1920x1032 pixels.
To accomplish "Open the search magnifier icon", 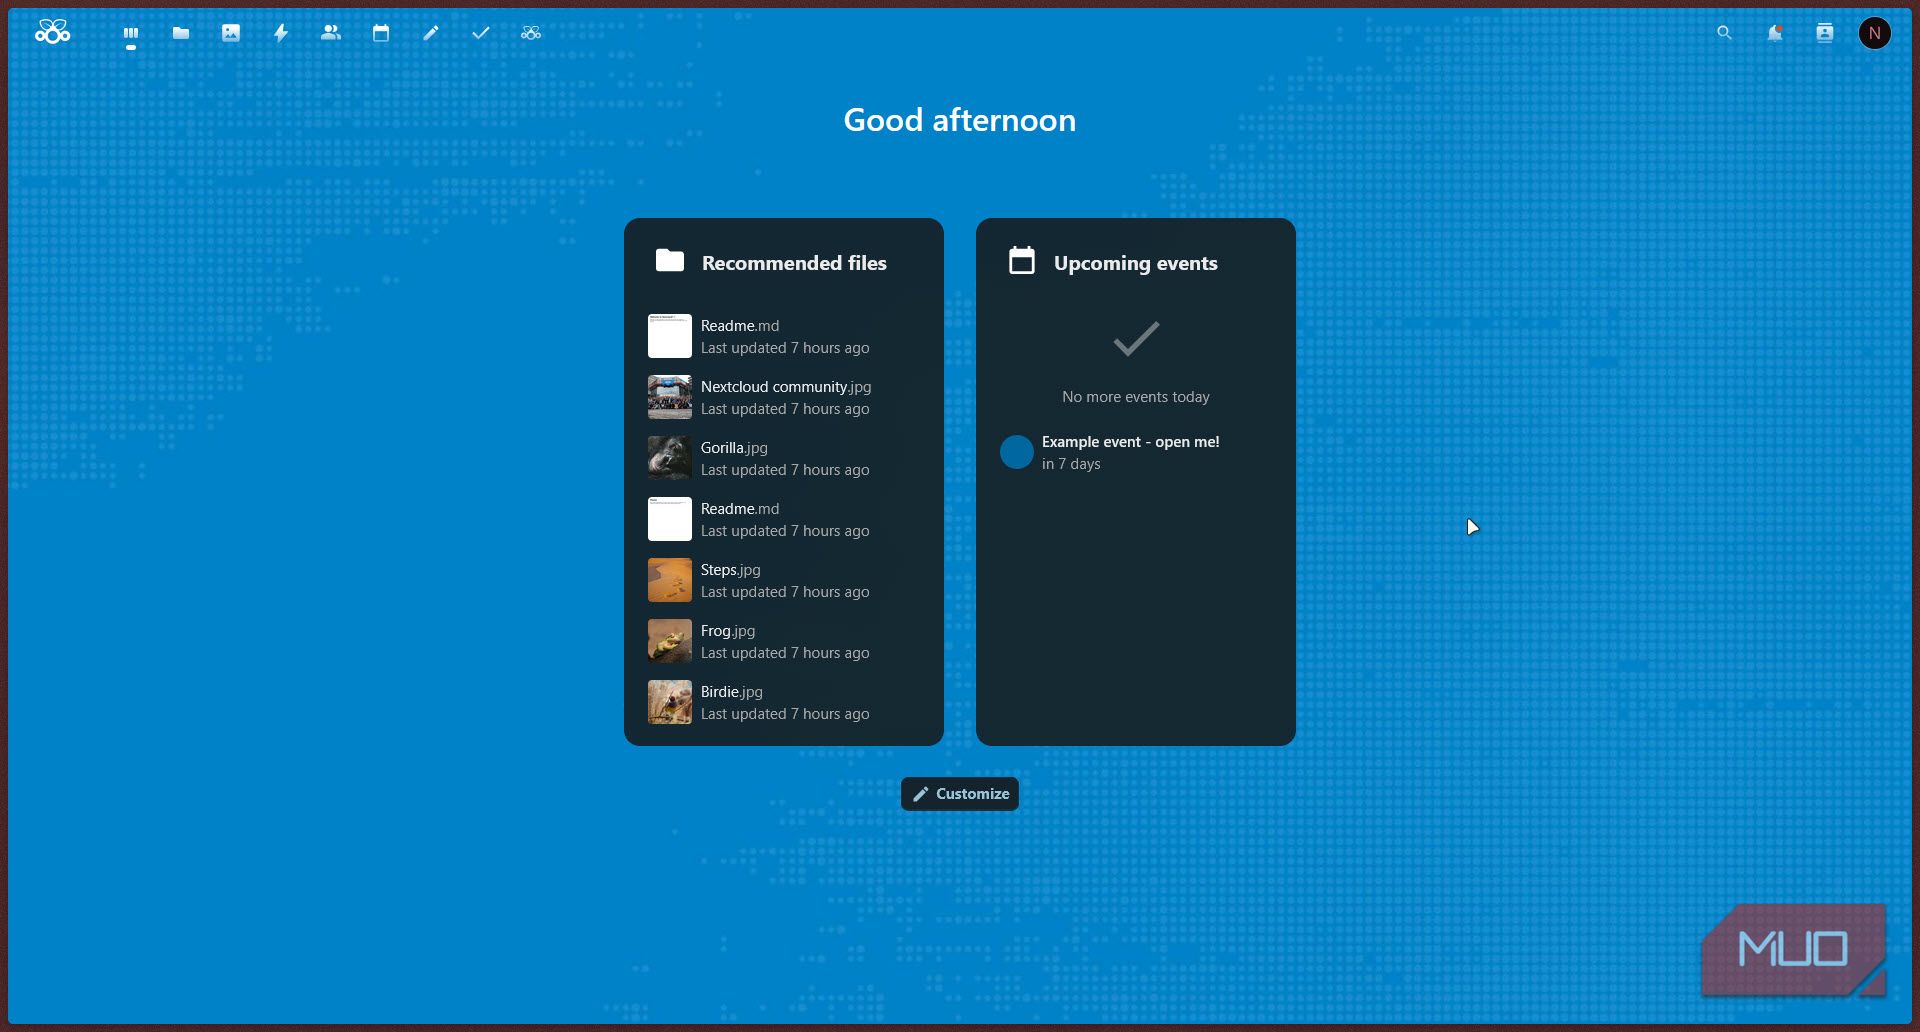I will [x=1724, y=33].
